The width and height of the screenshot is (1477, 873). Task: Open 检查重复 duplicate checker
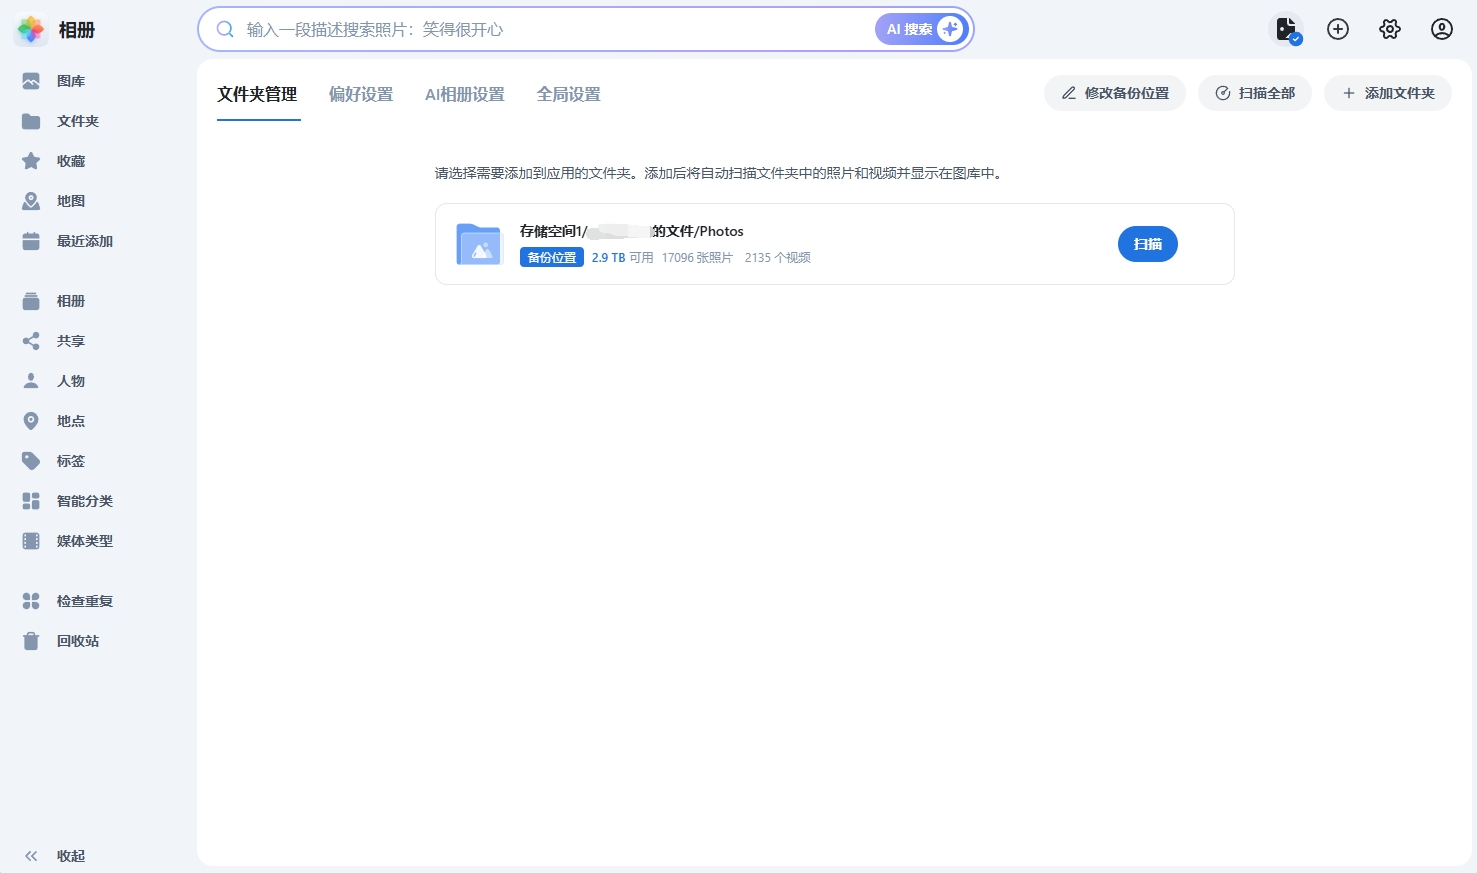tap(84, 600)
